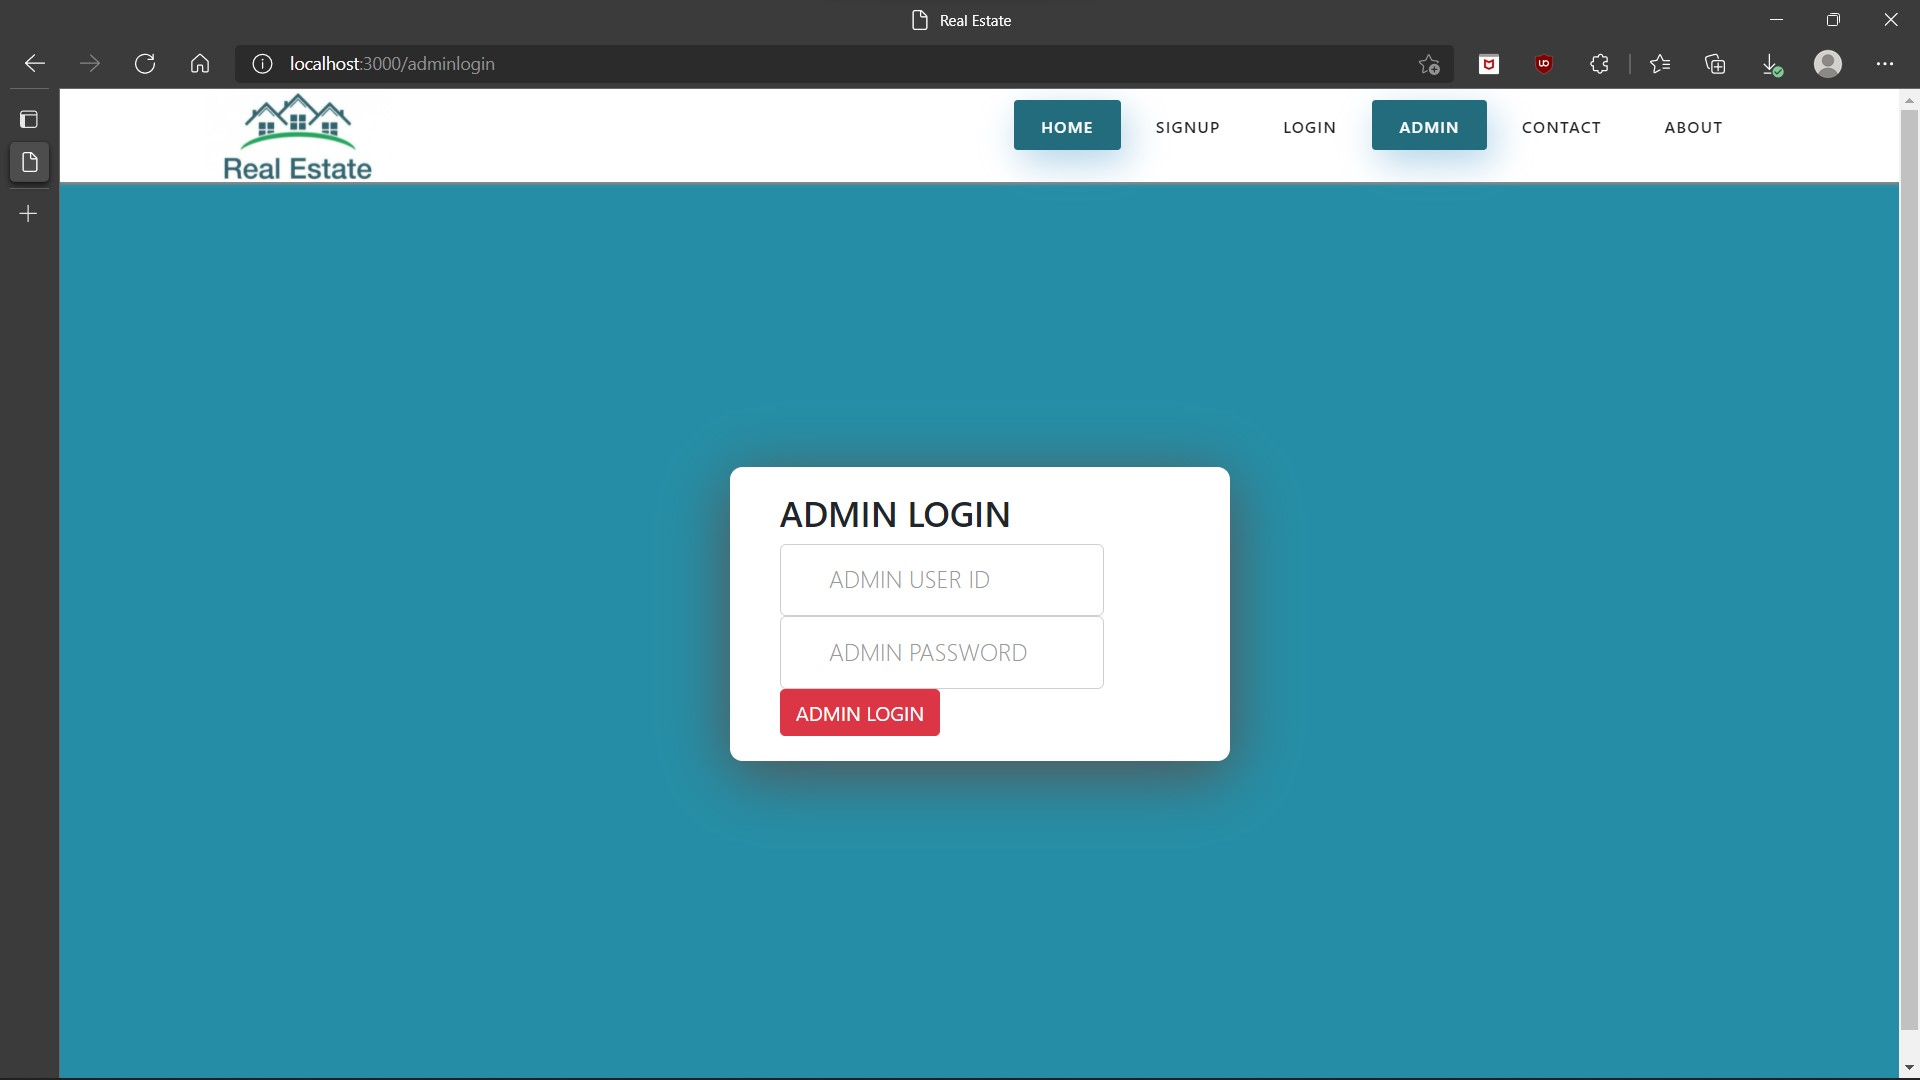
Task: Minimize the browser window
Action: pos(1777,20)
